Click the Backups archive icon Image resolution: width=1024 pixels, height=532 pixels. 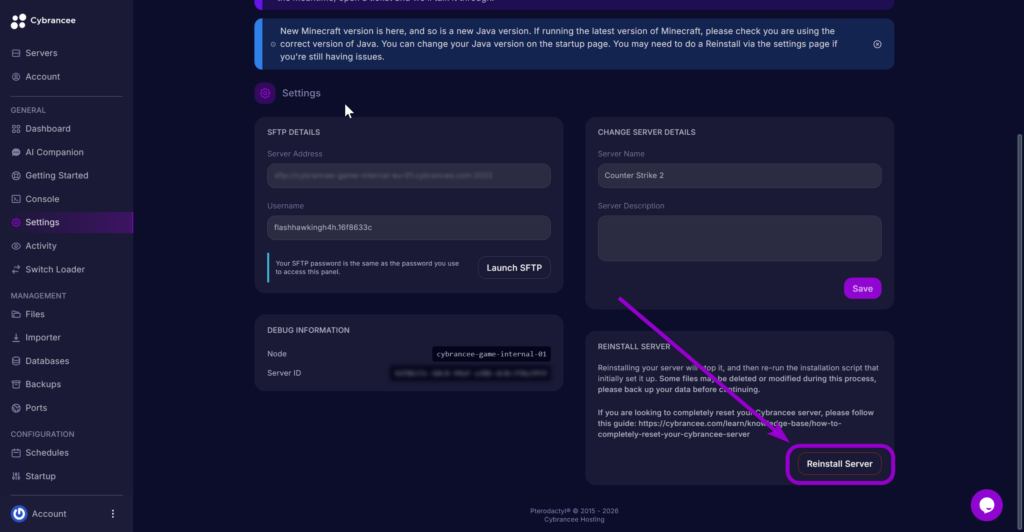coord(16,384)
